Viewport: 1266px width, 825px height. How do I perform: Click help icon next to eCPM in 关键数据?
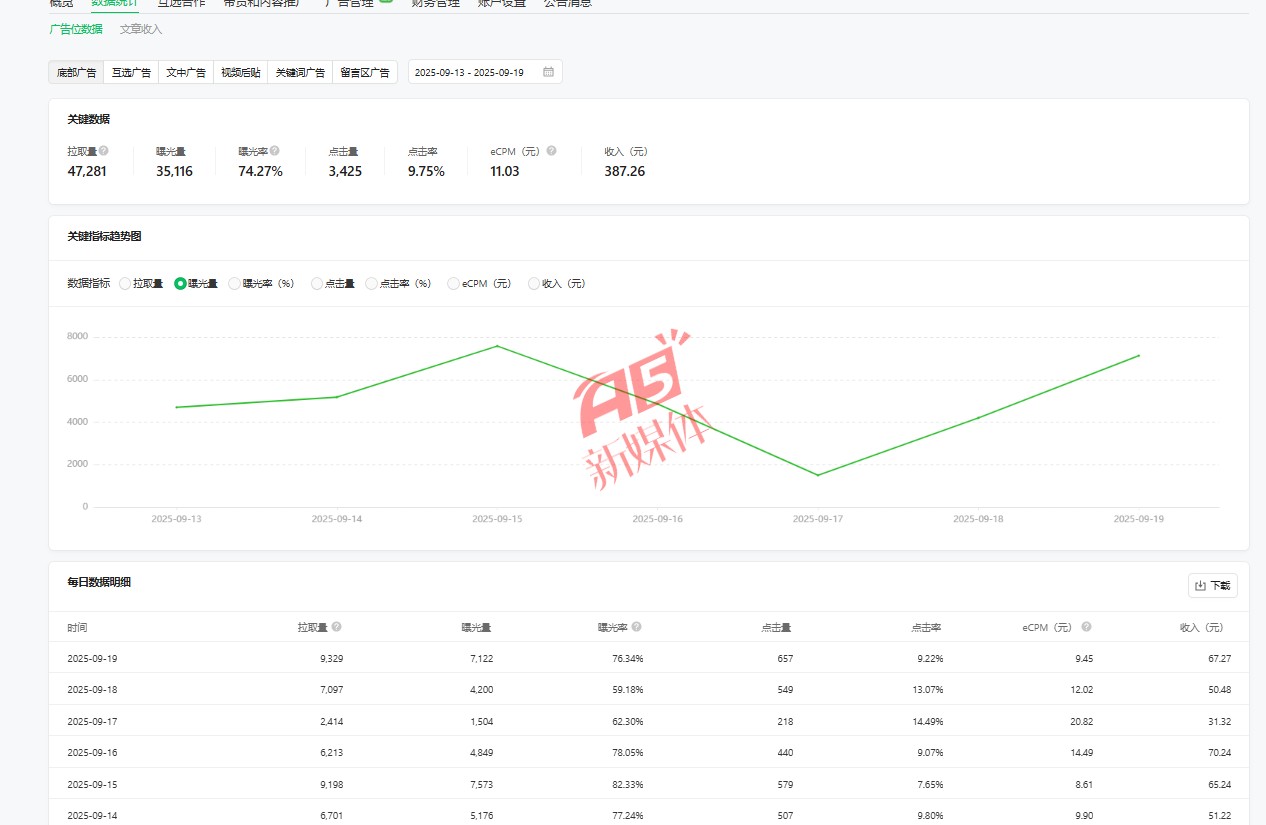551,151
